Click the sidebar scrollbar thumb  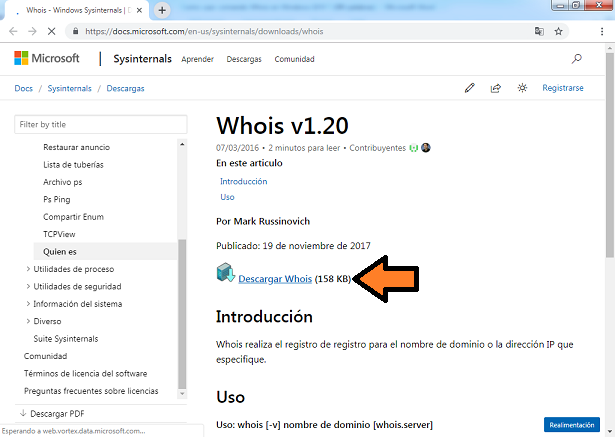coord(182,314)
